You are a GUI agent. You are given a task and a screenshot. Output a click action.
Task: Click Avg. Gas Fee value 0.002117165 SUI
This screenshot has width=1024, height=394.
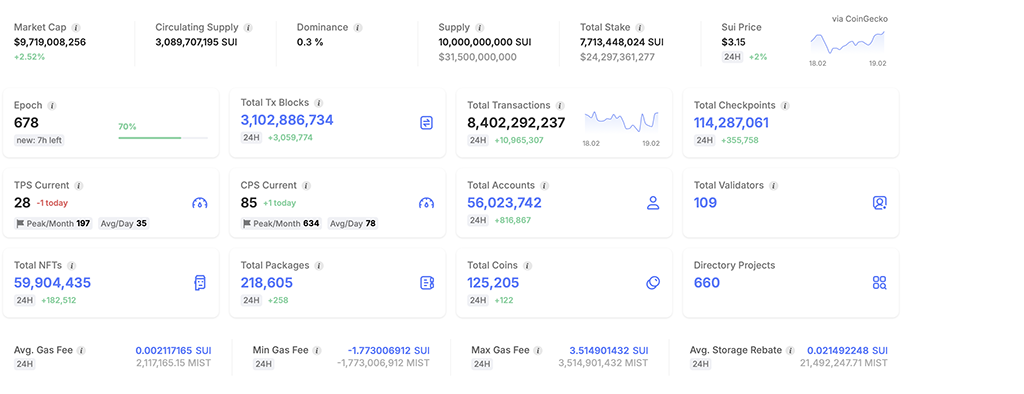pos(173,350)
